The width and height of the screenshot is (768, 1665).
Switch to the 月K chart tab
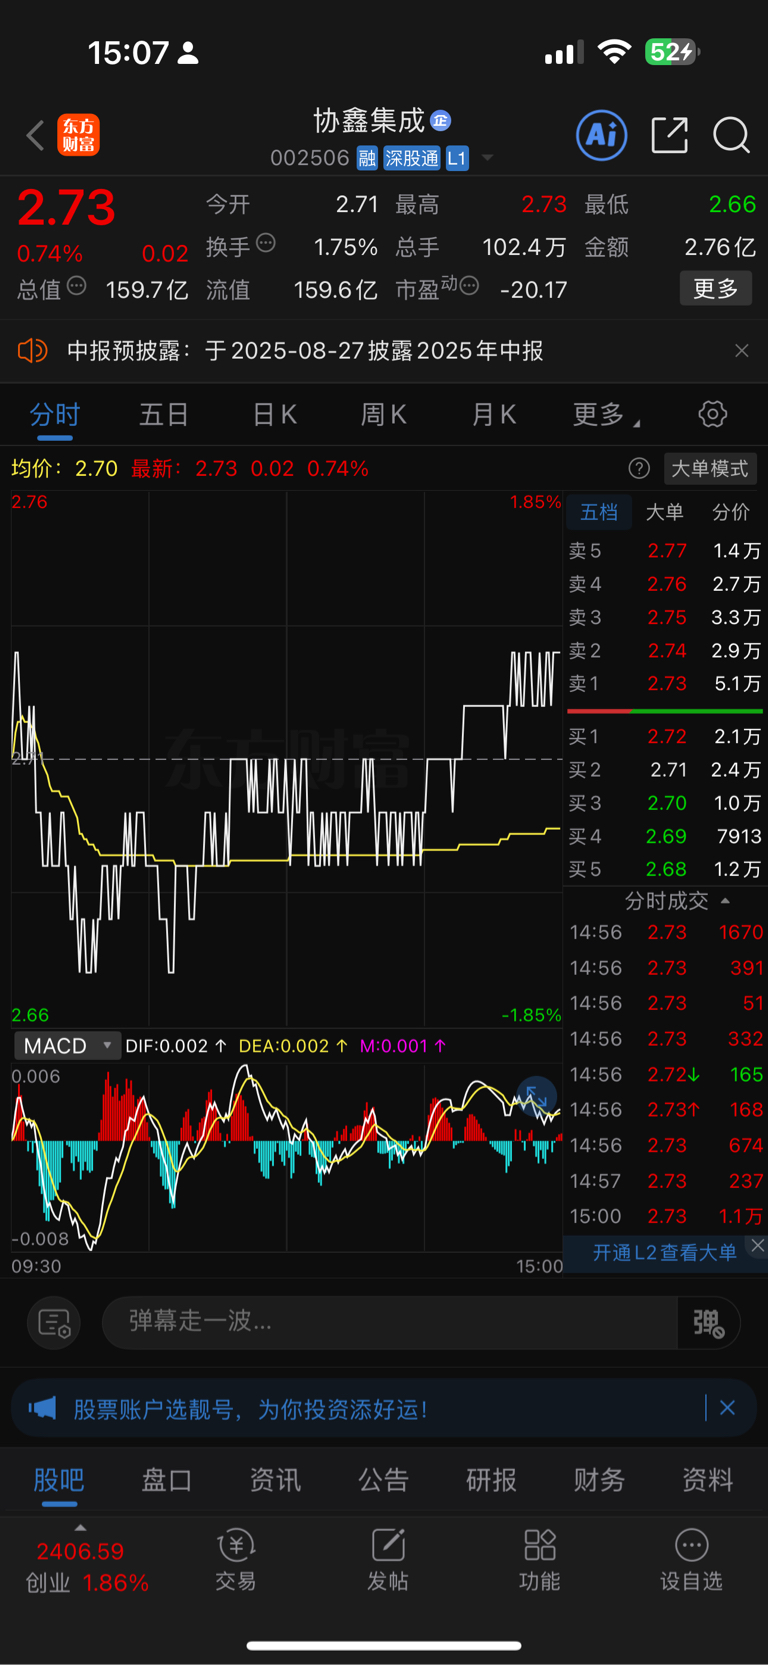point(494,414)
